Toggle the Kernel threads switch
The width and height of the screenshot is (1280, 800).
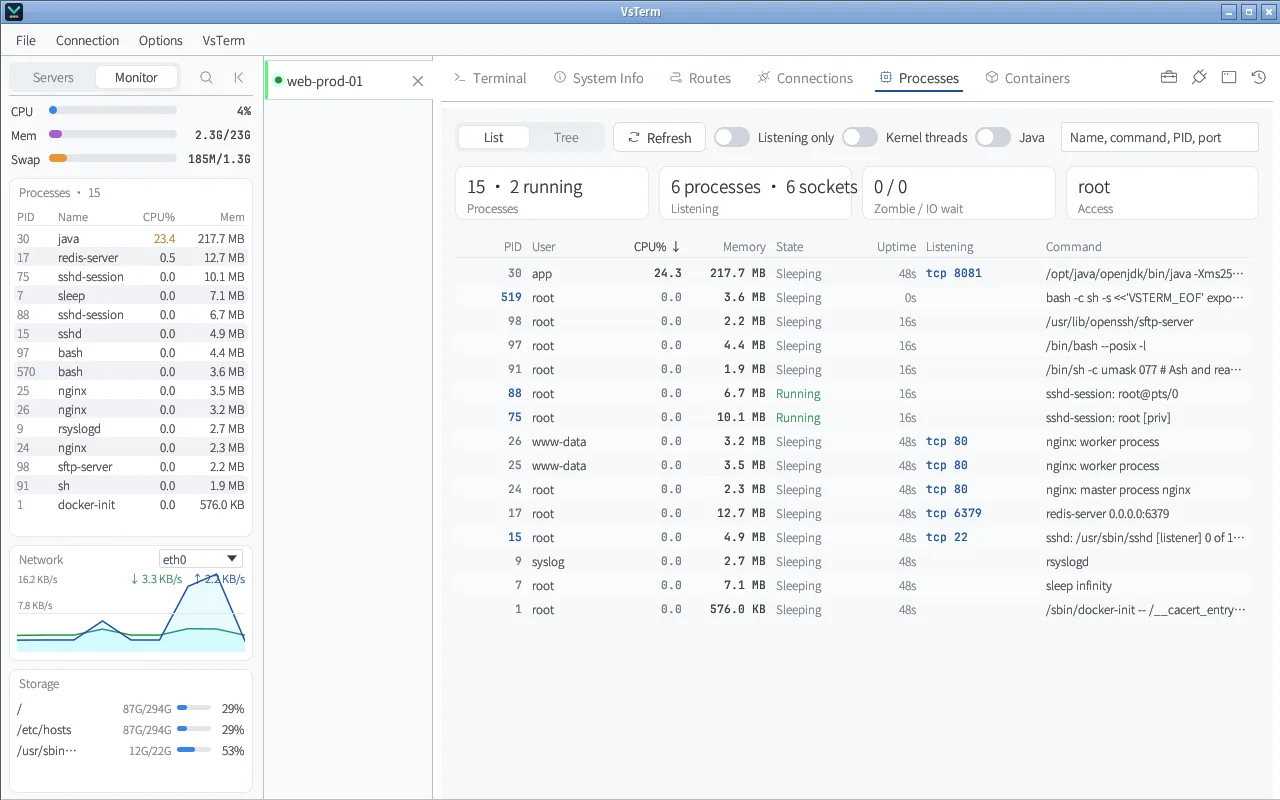click(860, 137)
